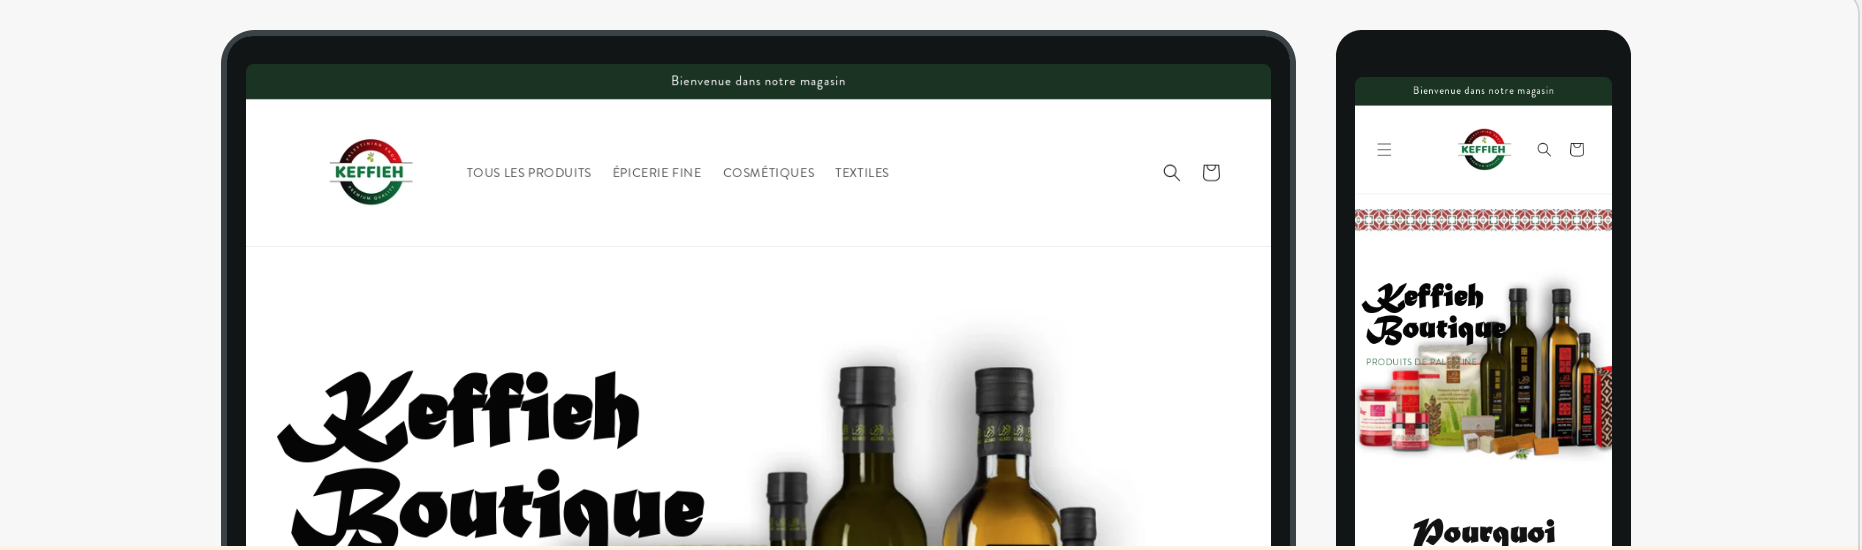Image resolution: width=1862 pixels, height=550 pixels.
Task: Click the TEXTILES navigation link
Action: pos(861,173)
